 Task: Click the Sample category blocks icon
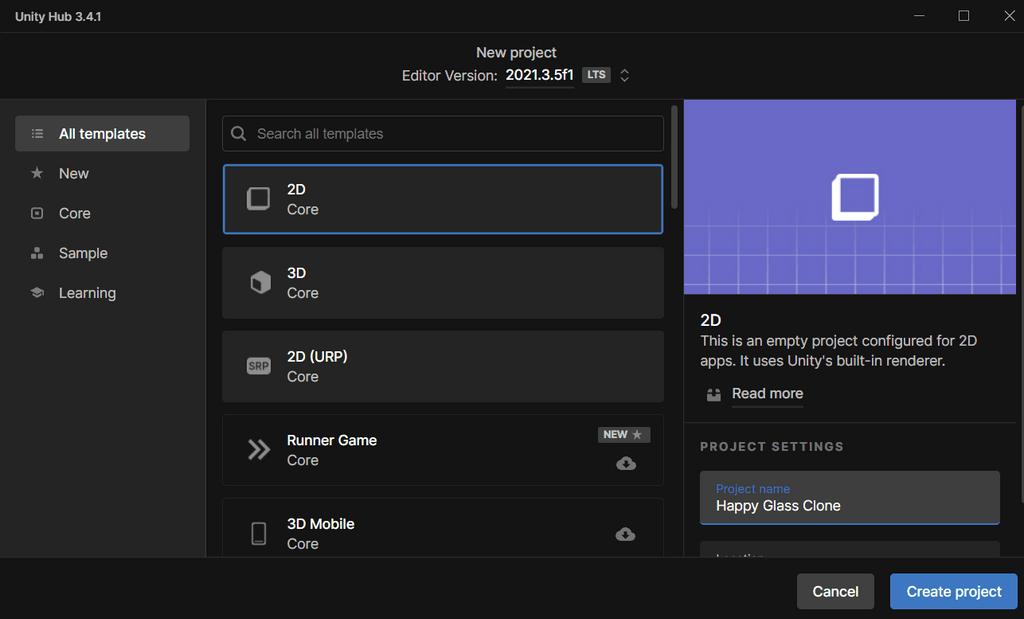tap(37, 253)
